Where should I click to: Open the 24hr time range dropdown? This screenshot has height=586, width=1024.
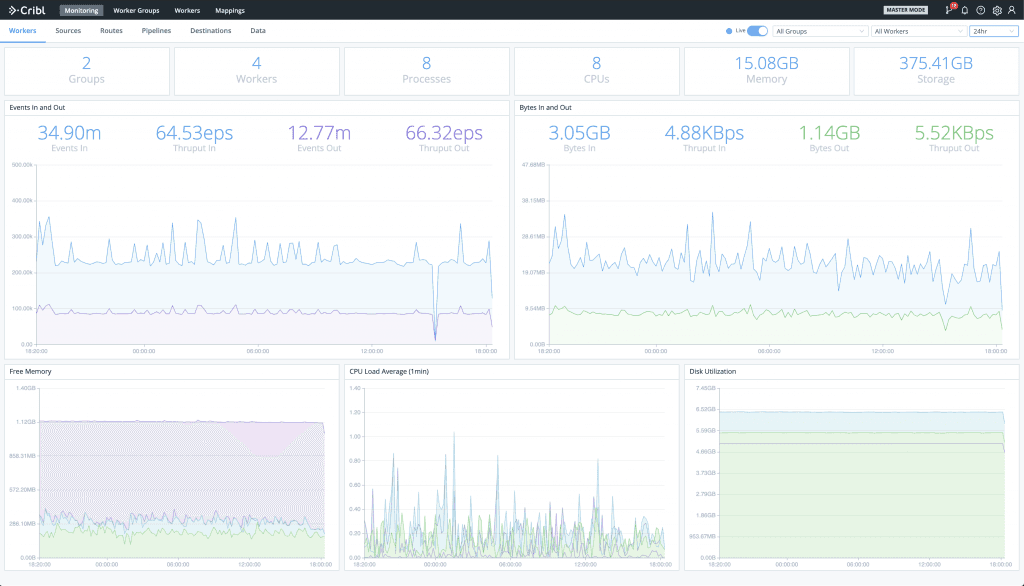993,31
